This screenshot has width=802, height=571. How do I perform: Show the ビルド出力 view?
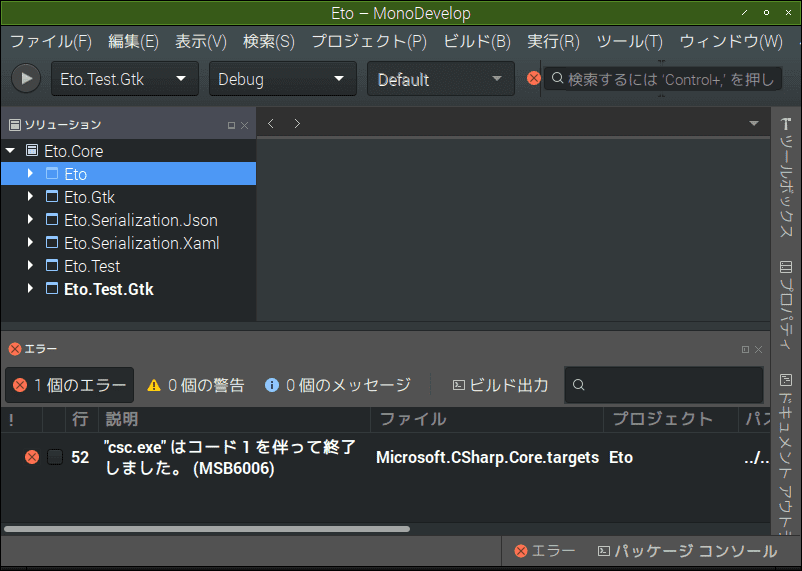point(500,385)
